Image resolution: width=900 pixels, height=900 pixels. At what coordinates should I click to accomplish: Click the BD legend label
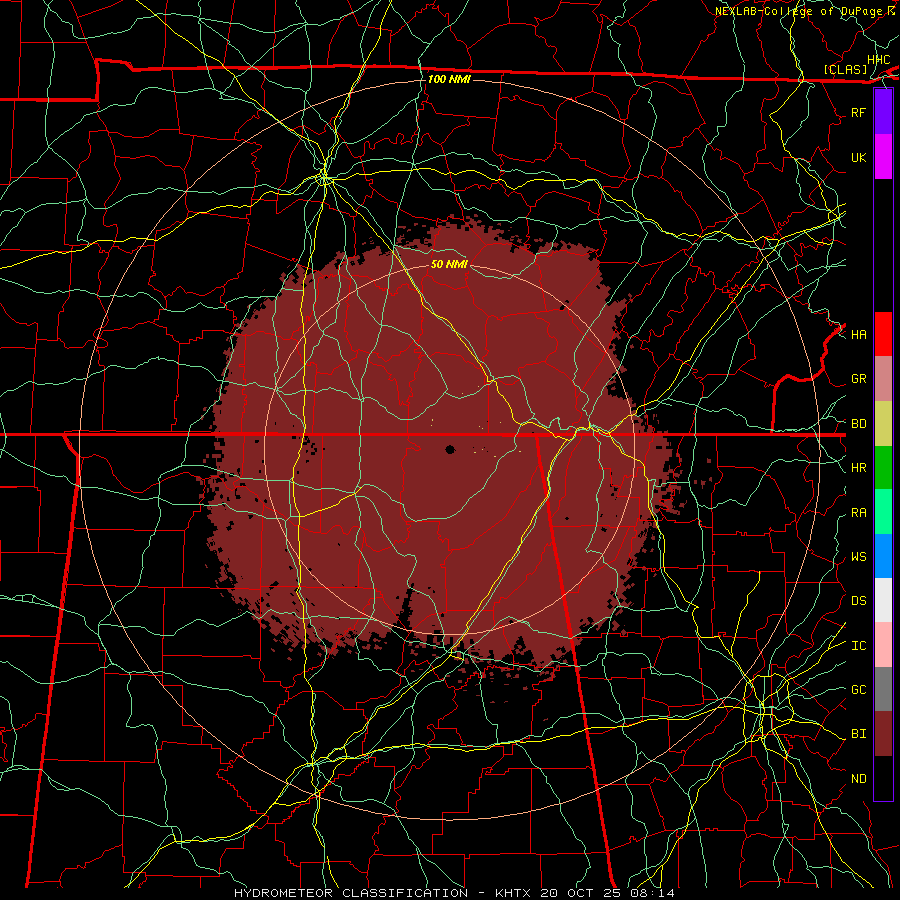click(859, 424)
